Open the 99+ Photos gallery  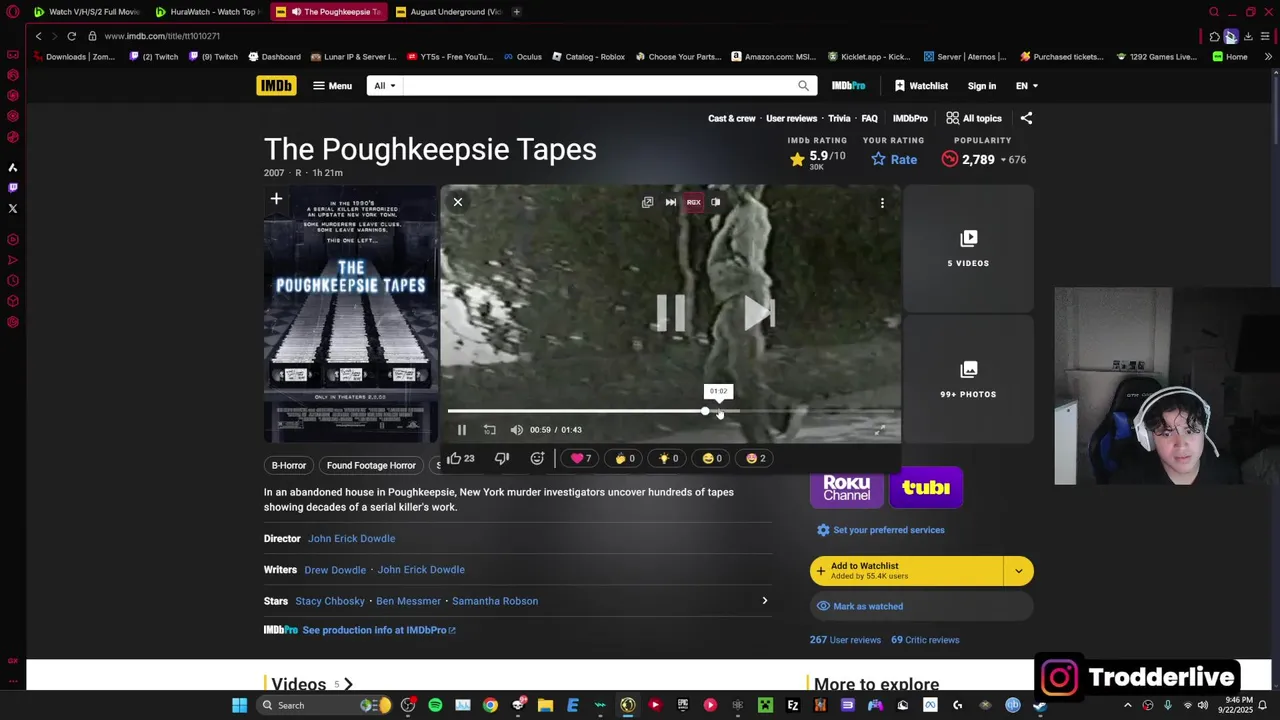[968, 380]
